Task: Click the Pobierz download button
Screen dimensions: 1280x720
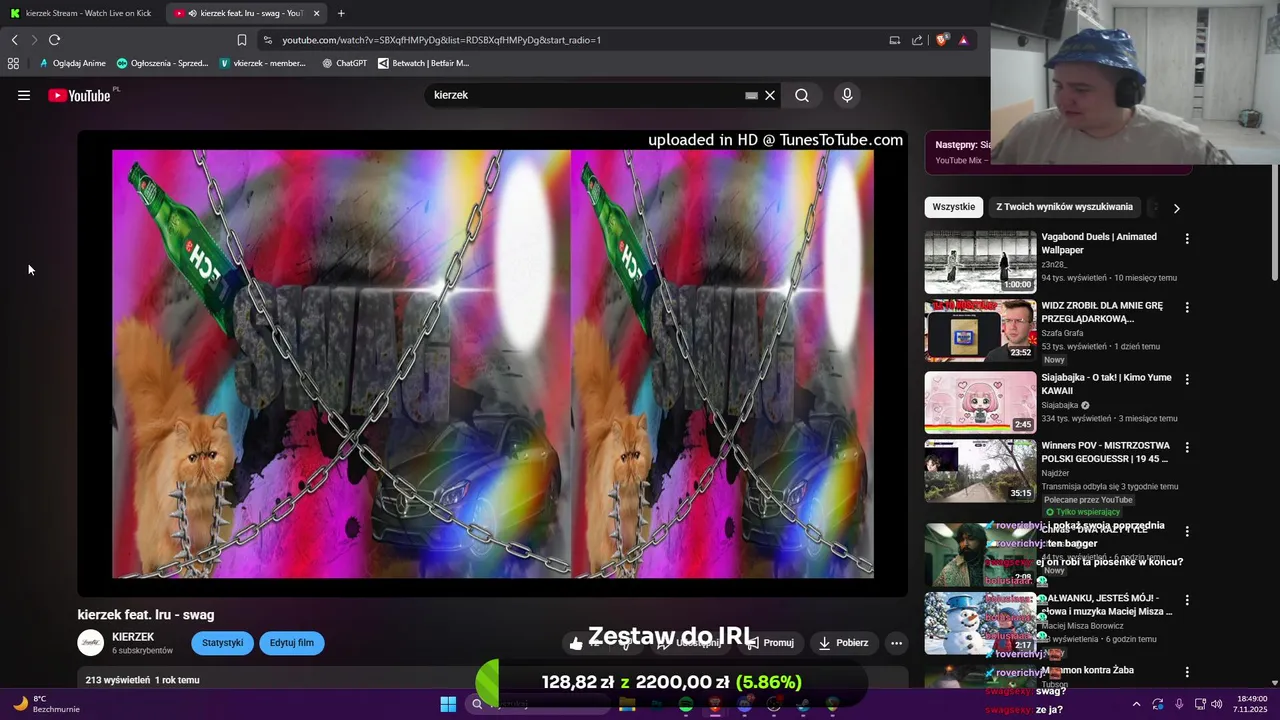Action: pyautogui.click(x=843, y=643)
